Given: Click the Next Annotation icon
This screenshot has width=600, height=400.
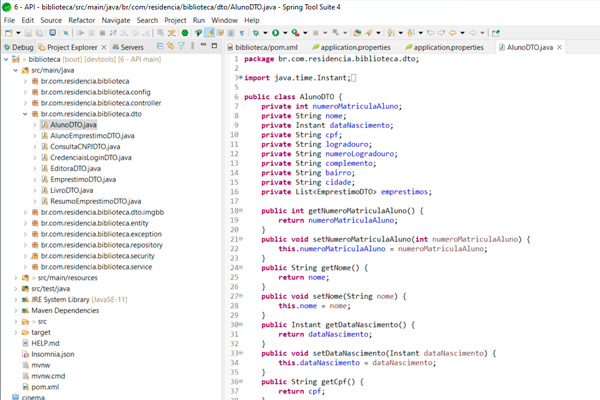Looking at the screenshot, I should point(390,33).
